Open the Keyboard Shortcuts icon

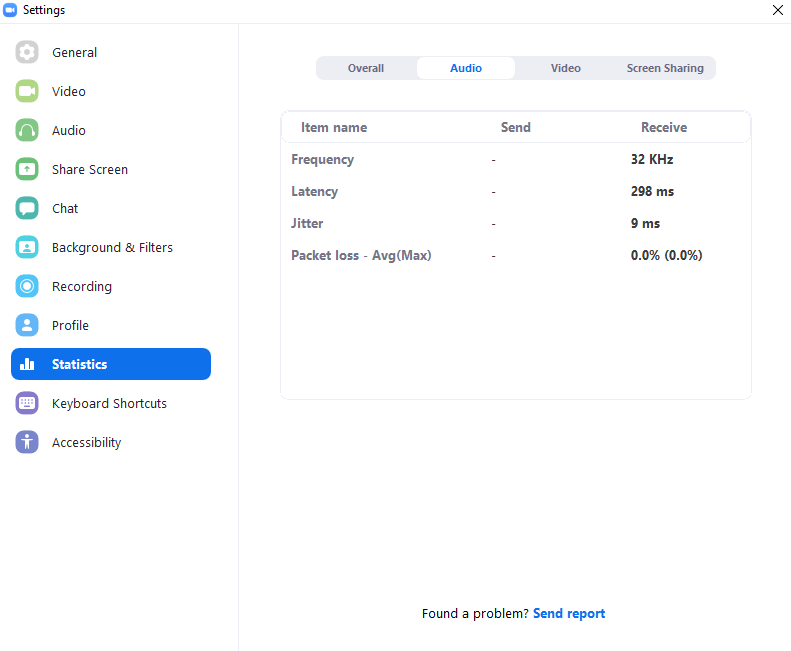[27, 403]
